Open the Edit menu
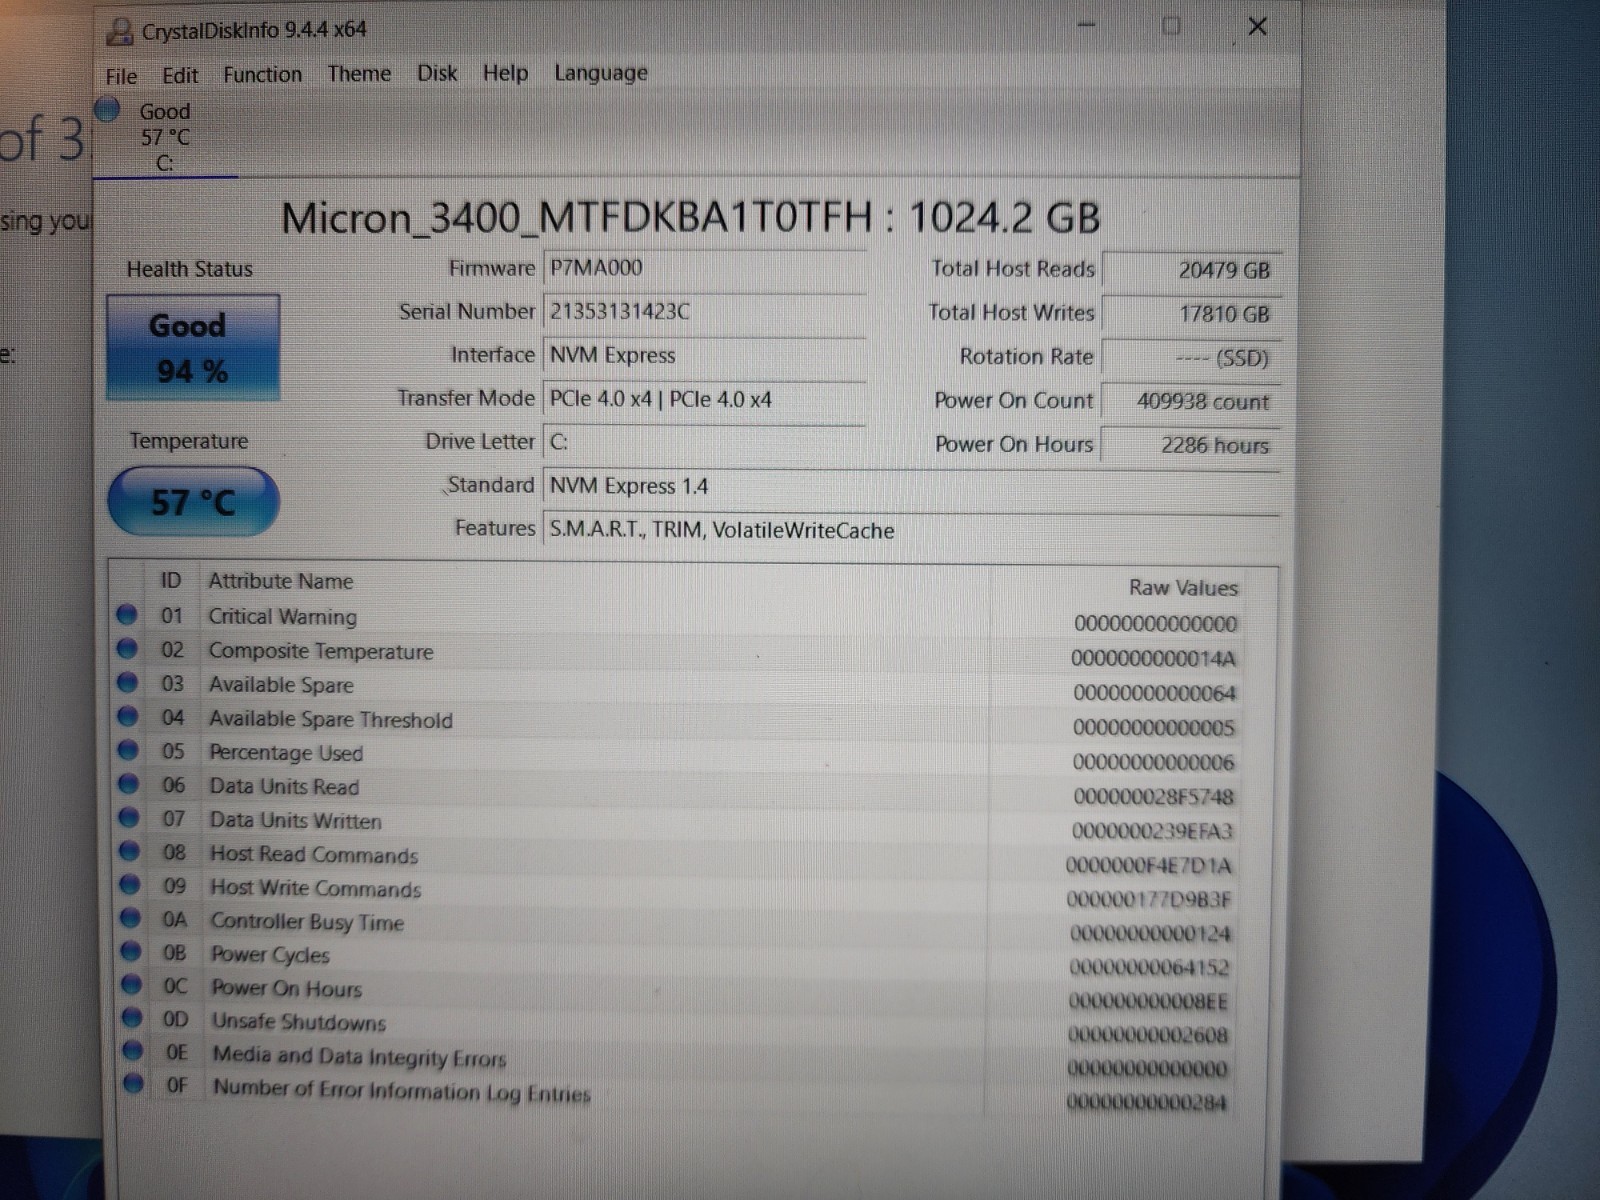Viewport: 1600px width, 1200px height. 180,75
